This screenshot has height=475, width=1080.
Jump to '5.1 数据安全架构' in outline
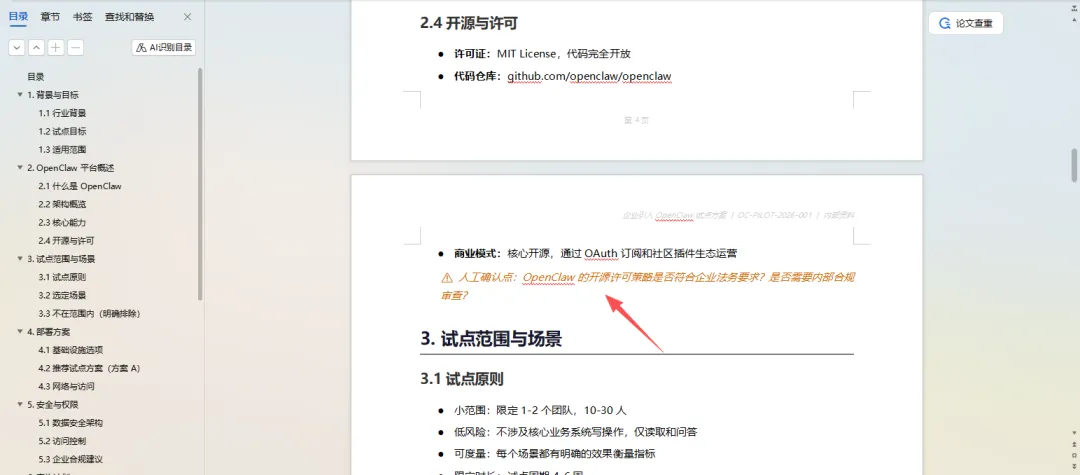coord(71,423)
